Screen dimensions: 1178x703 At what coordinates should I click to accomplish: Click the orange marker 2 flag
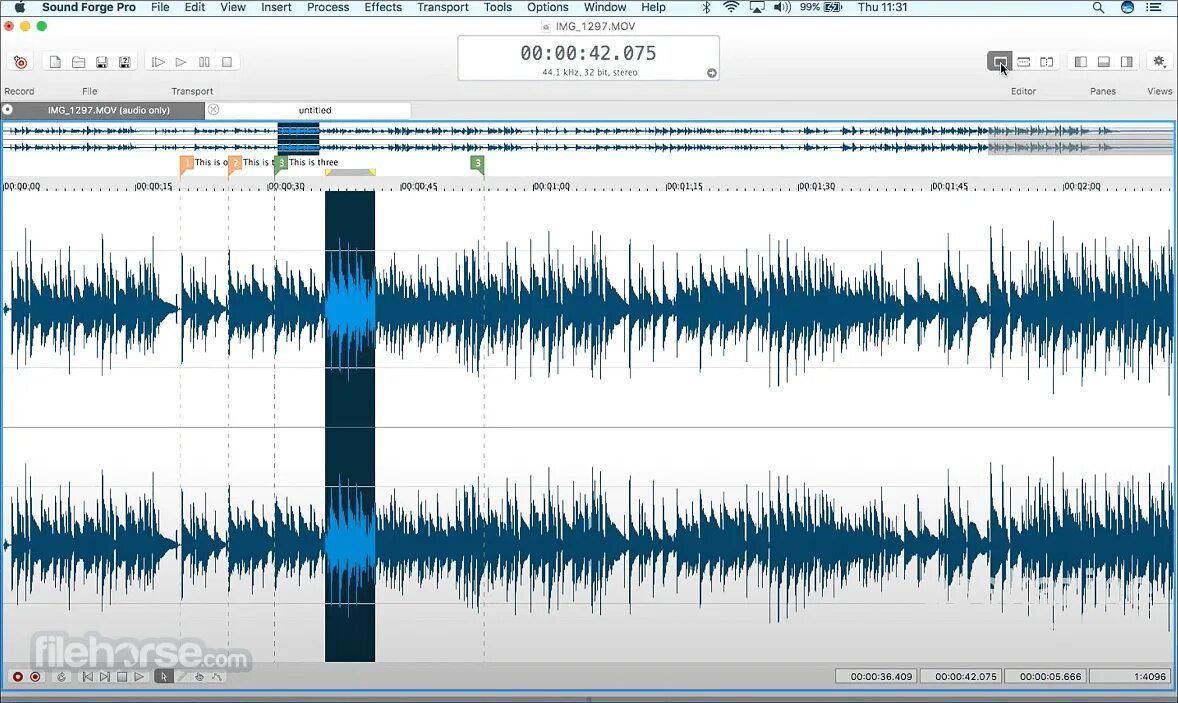coord(234,163)
